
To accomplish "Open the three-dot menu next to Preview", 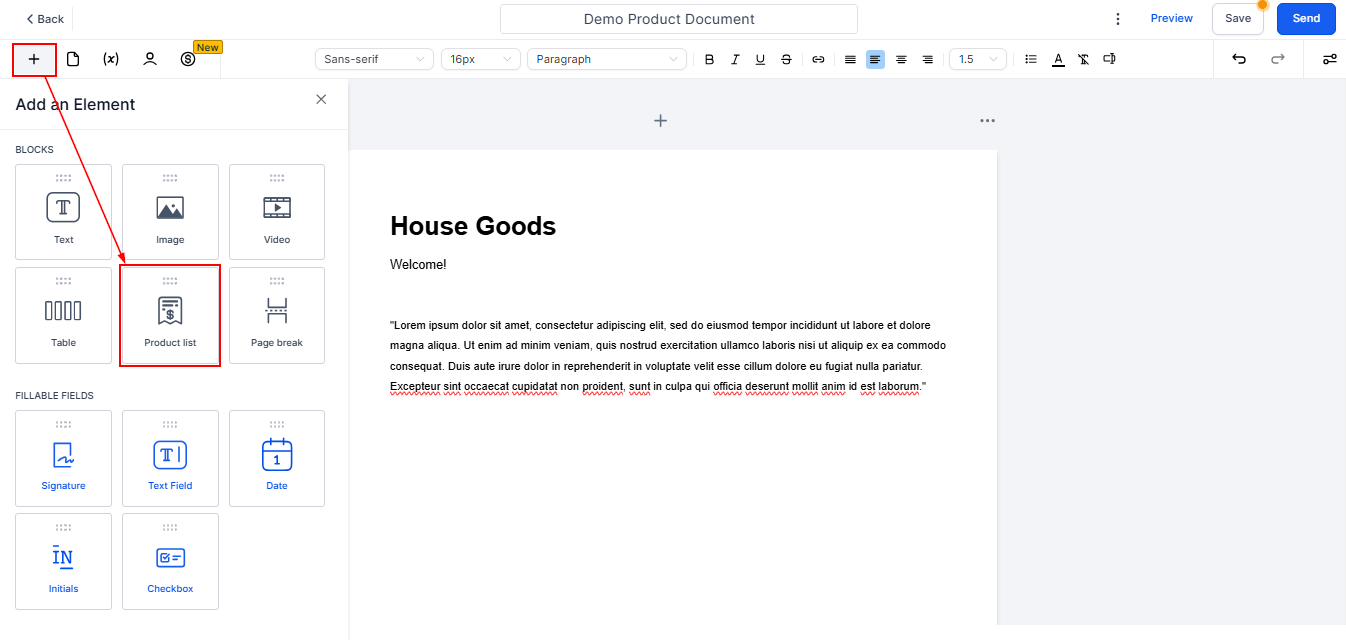I will [1118, 19].
